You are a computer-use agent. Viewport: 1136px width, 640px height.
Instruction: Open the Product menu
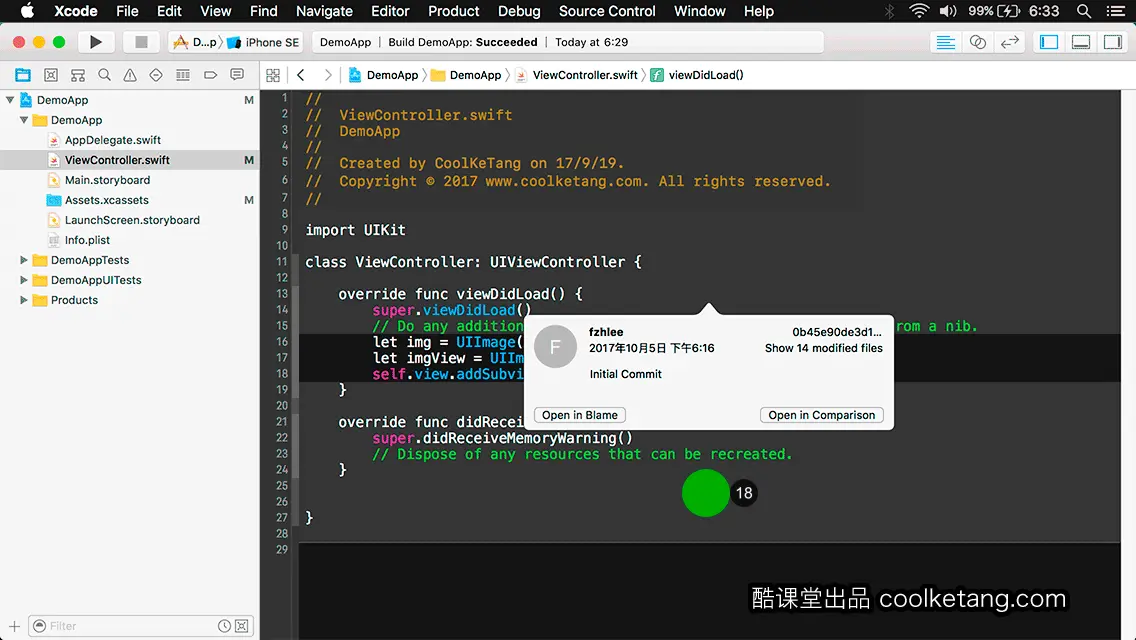click(x=454, y=11)
